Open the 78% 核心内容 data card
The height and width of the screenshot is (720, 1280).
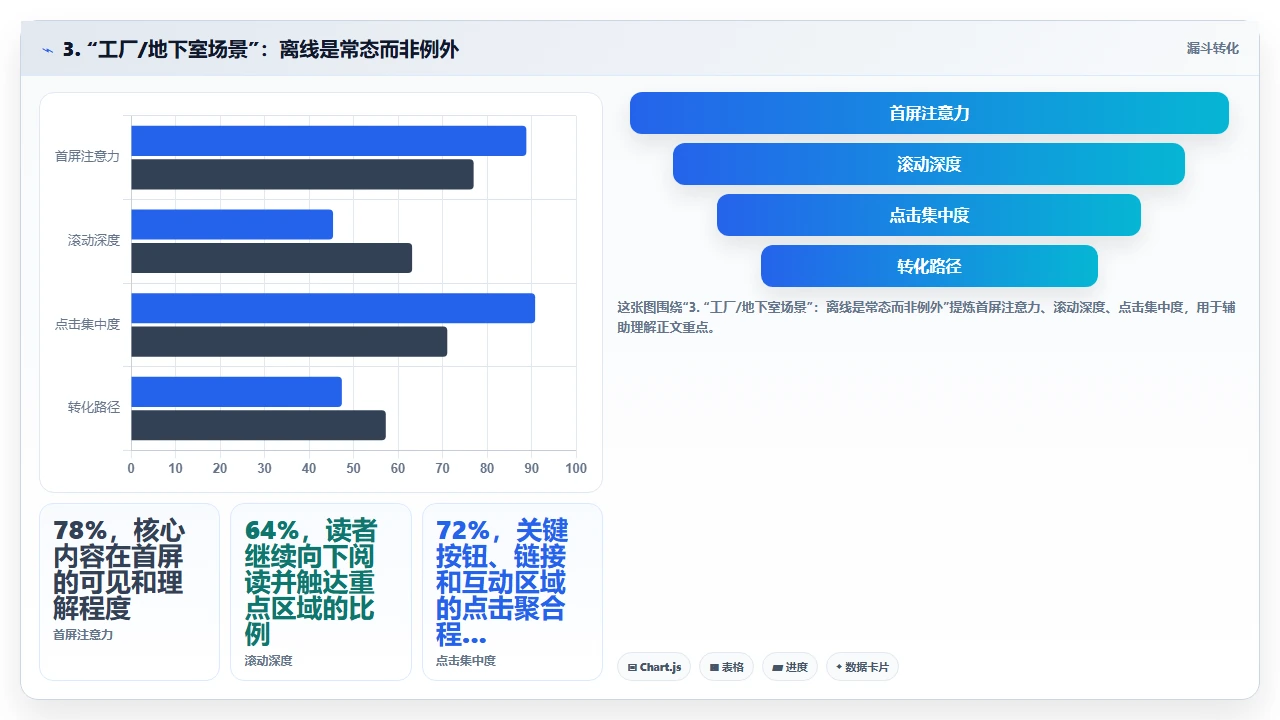pyautogui.click(x=129, y=592)
